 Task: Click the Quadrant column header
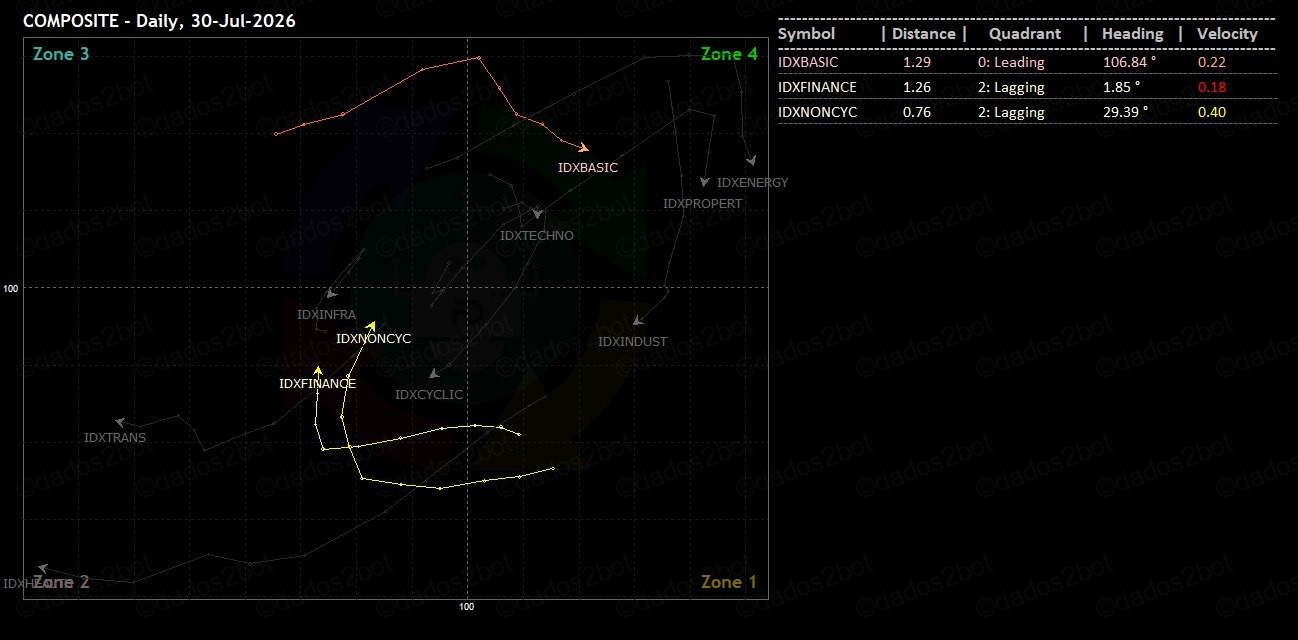click(x=1025, y=34)
